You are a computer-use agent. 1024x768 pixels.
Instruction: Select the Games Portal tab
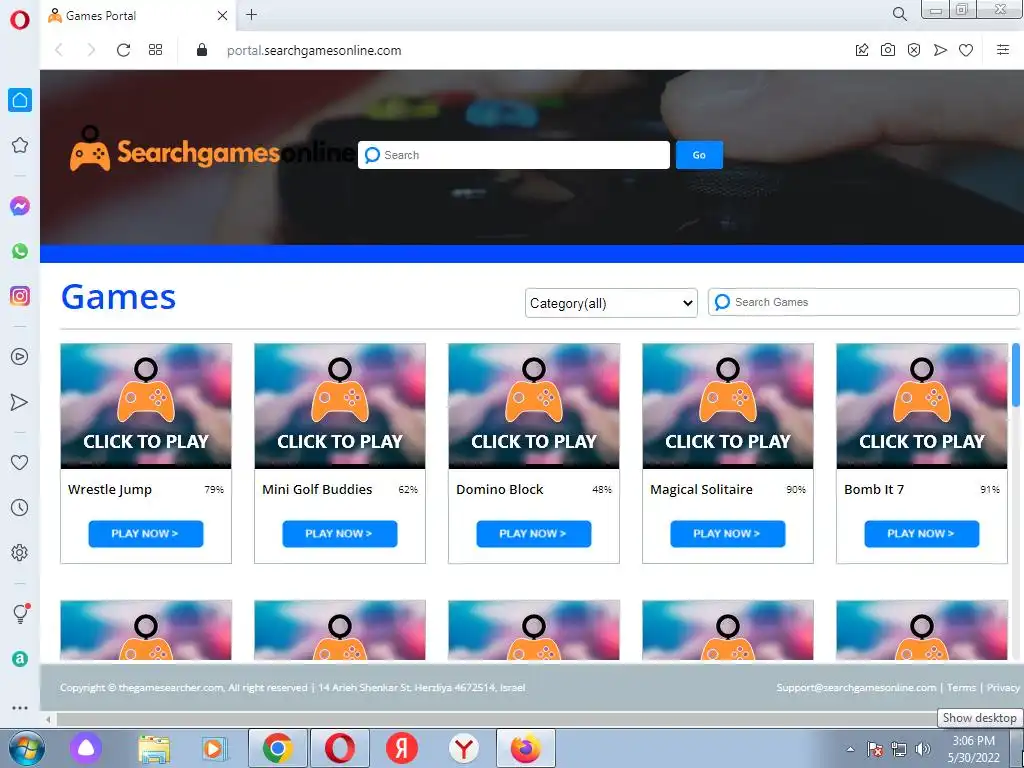(x=139, y=16)
